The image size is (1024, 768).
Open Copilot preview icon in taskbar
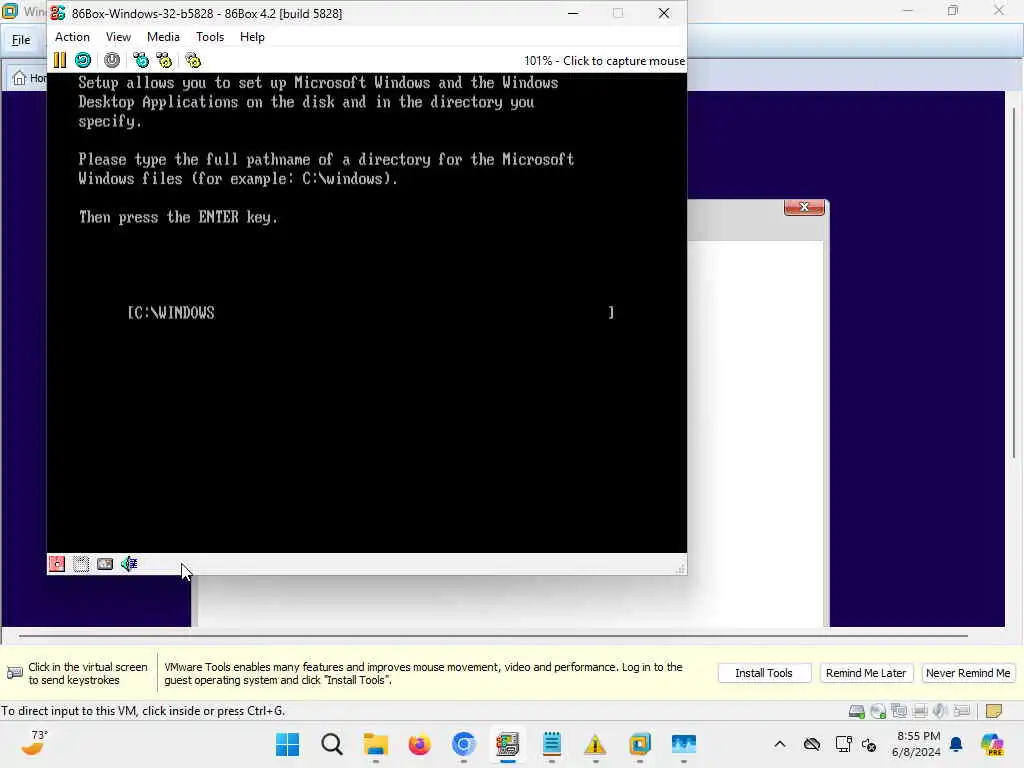click(992, 744)
